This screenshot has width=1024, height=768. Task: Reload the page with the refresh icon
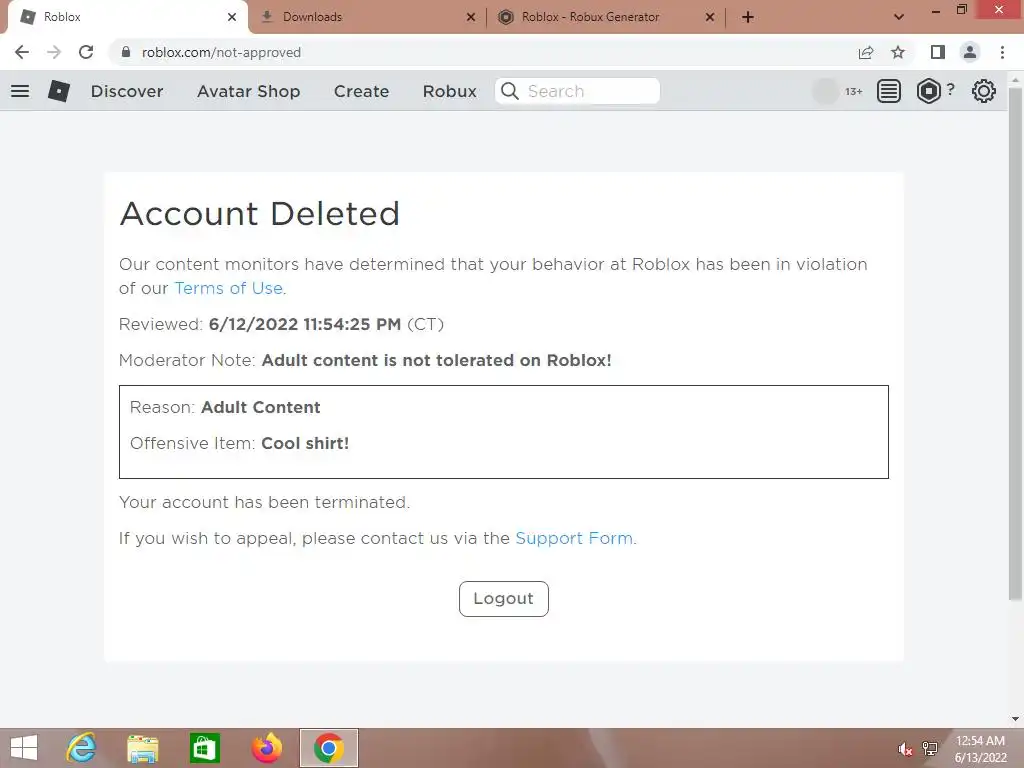pyautogui.click(x=86, y=52)
